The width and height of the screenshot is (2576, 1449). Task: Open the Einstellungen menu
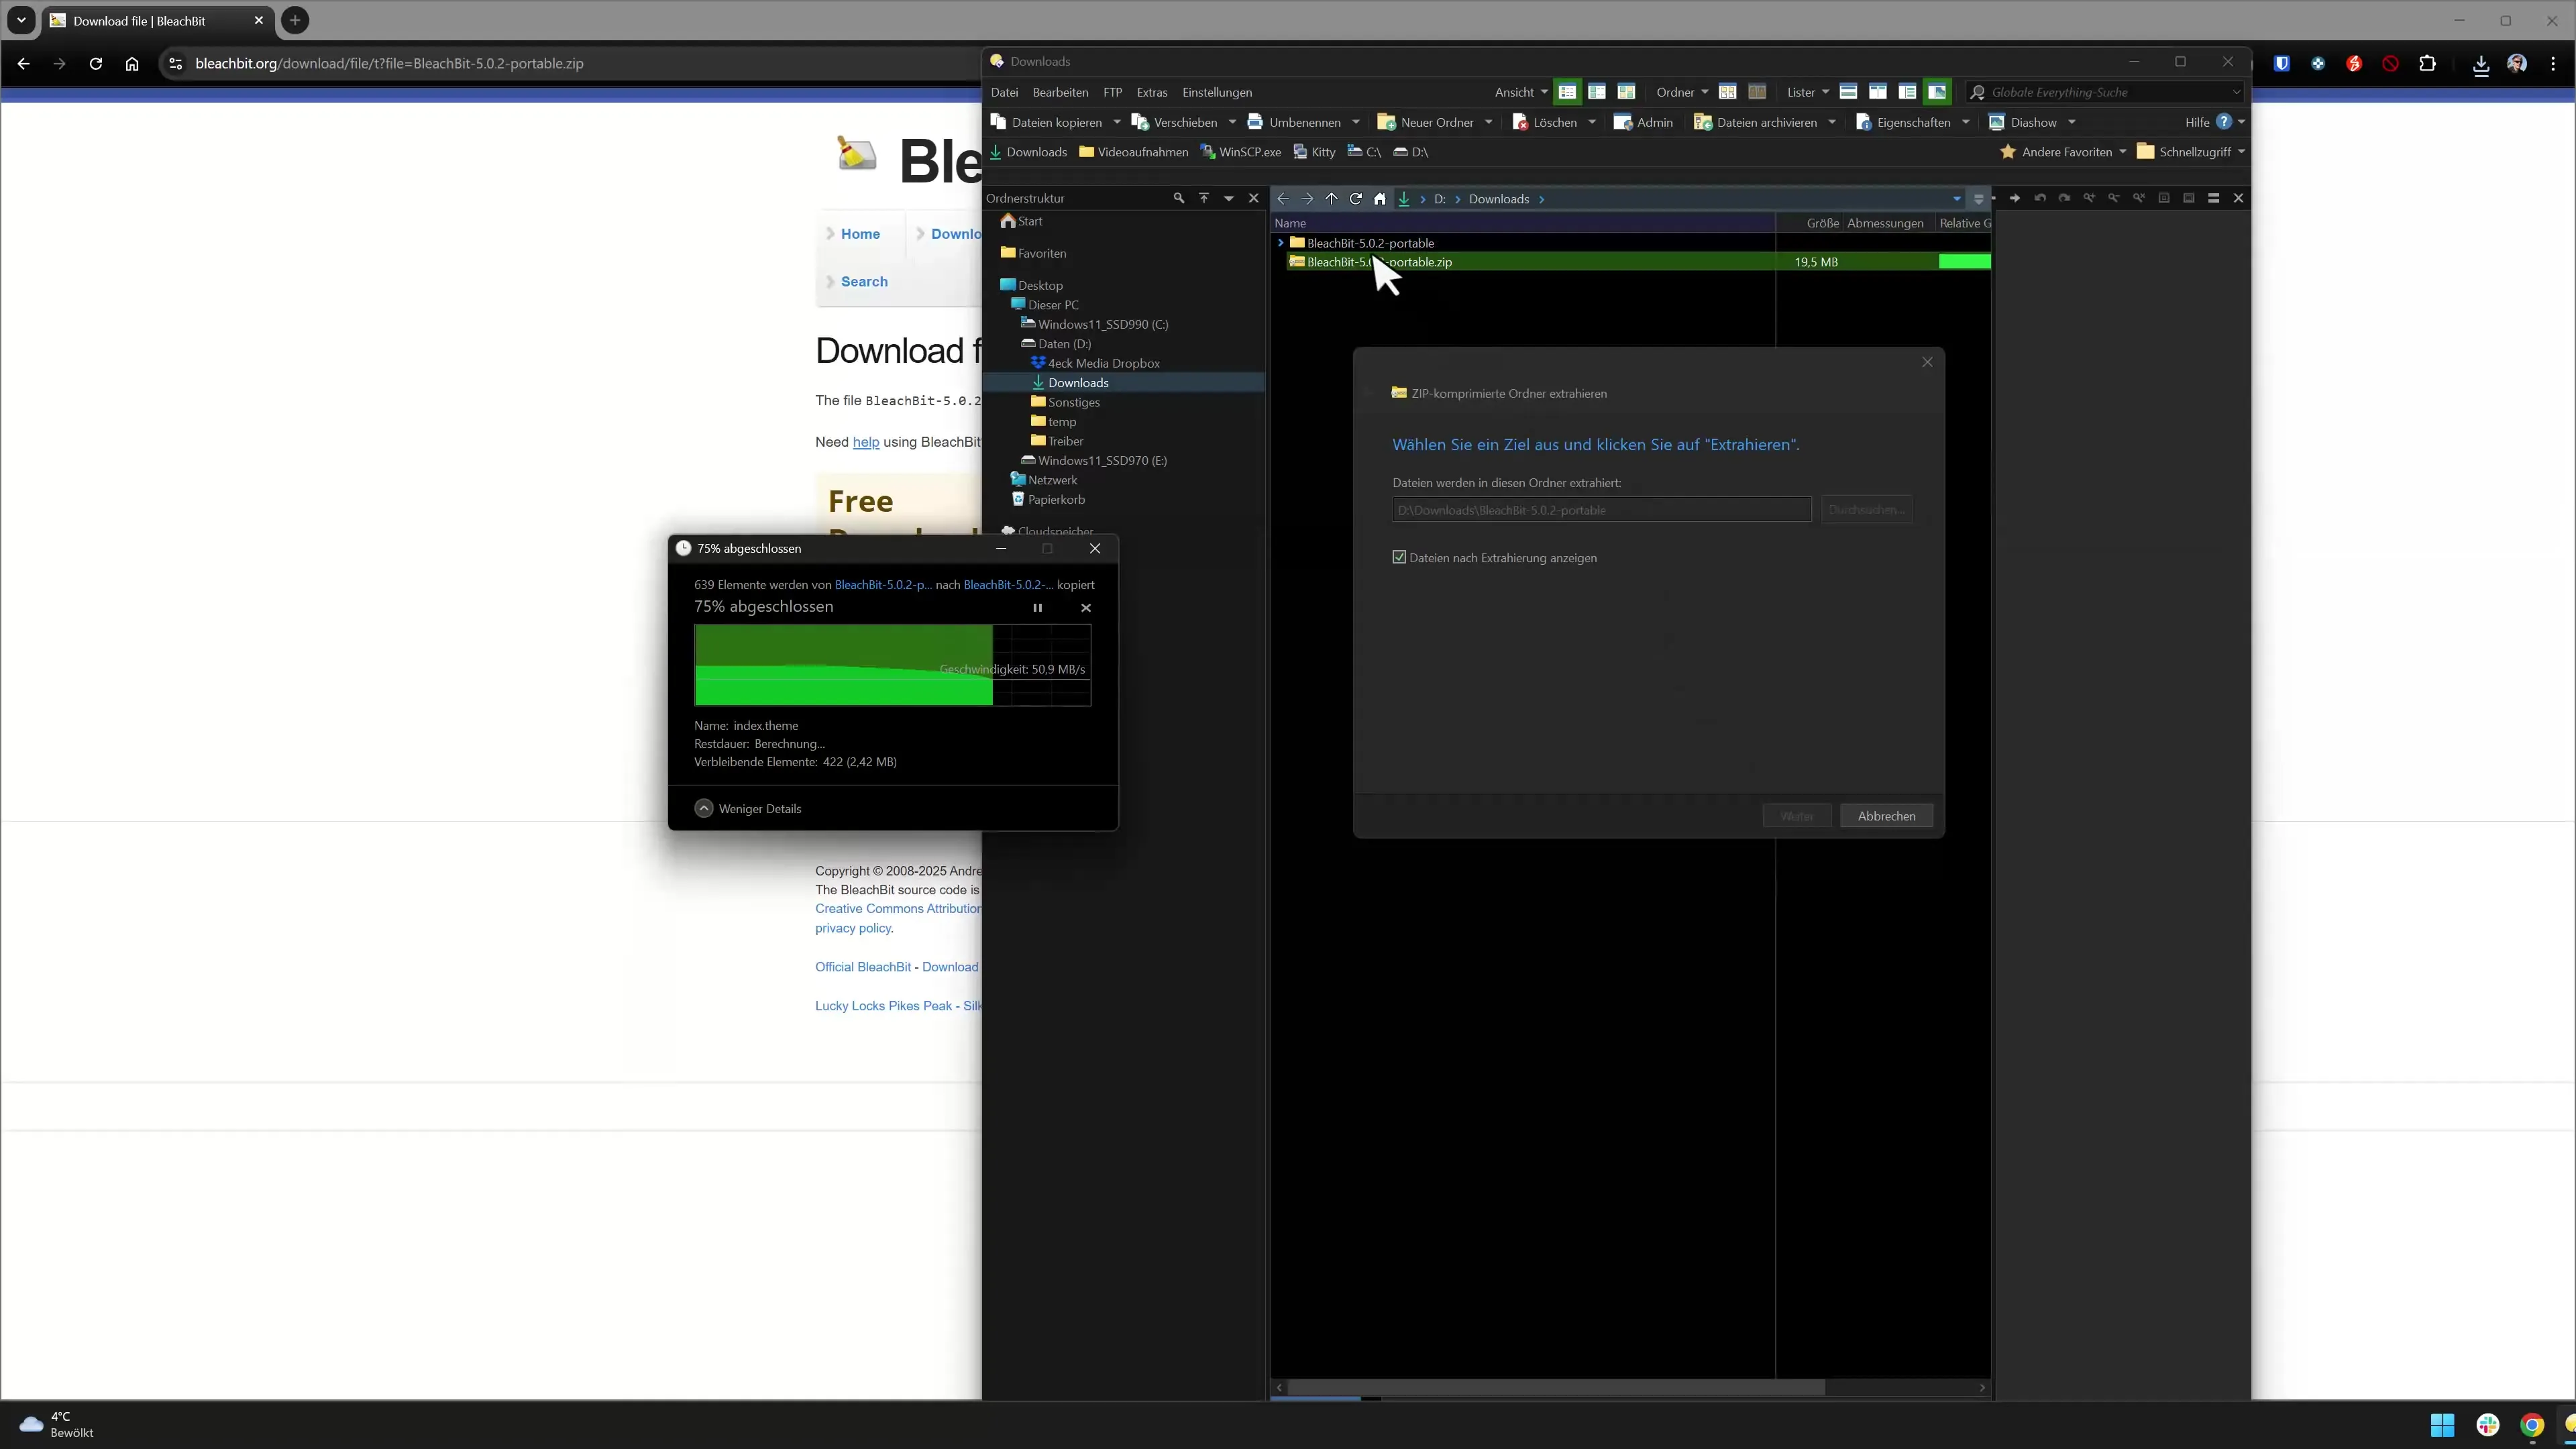tap(1217, 92)
